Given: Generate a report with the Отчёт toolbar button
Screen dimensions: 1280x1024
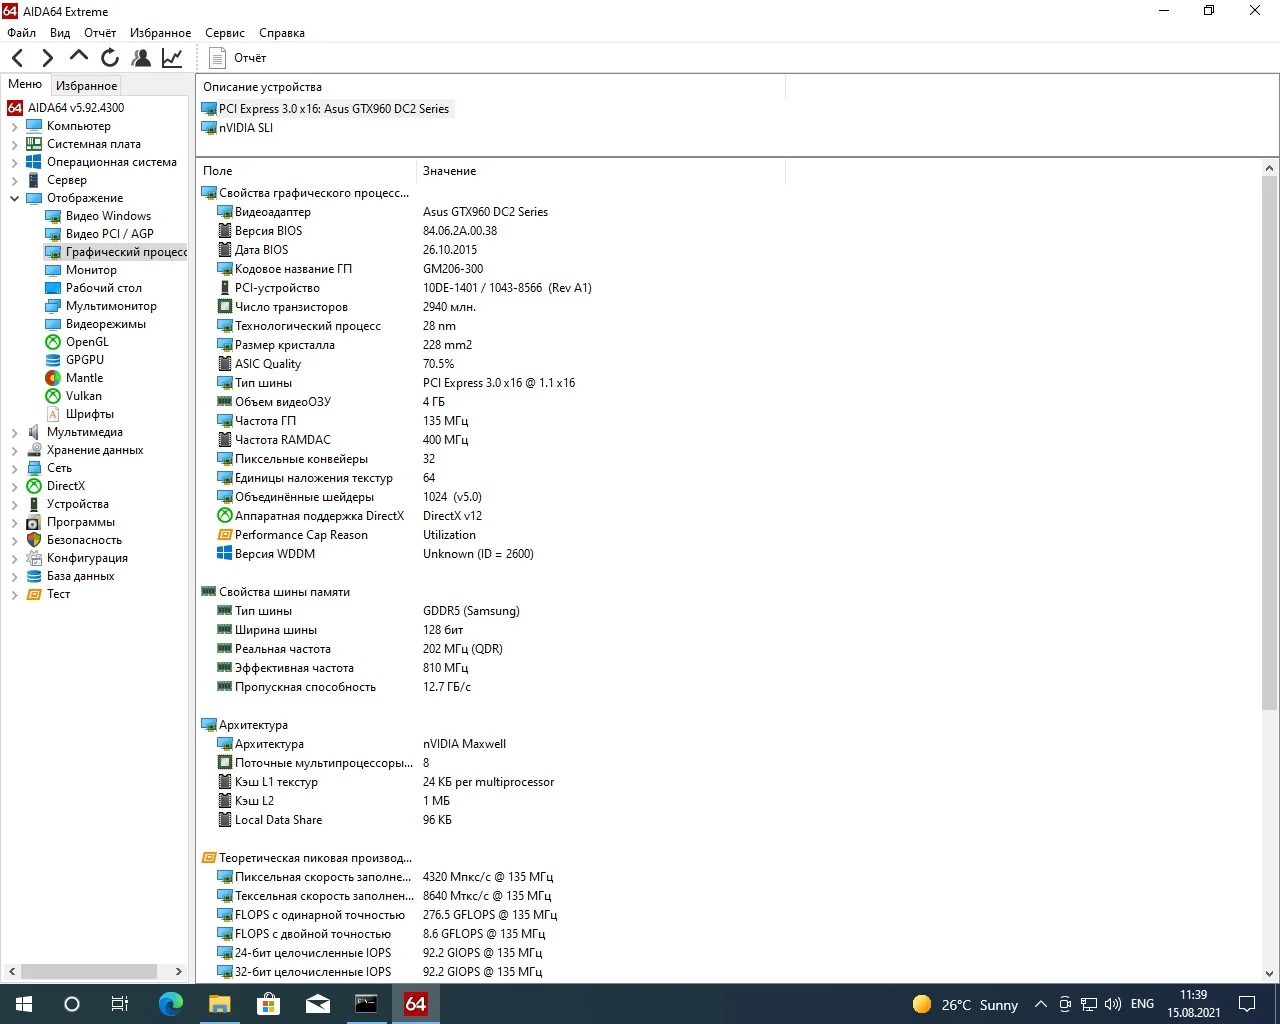Looking at the screenshot, I should [x=237, y=58].
